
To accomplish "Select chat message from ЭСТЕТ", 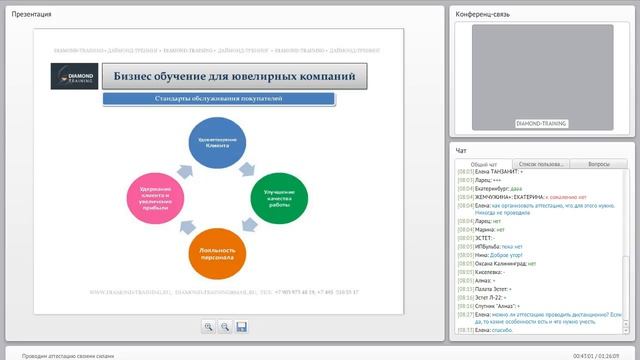I will click(x=476, y=238).
